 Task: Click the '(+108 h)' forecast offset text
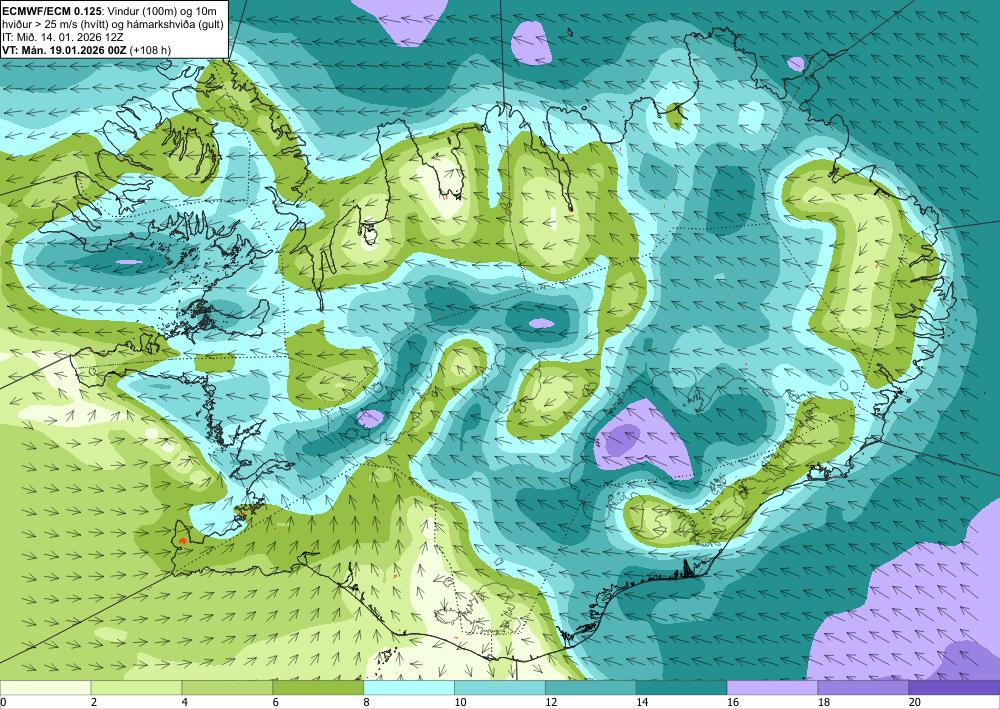coord(150,50)
